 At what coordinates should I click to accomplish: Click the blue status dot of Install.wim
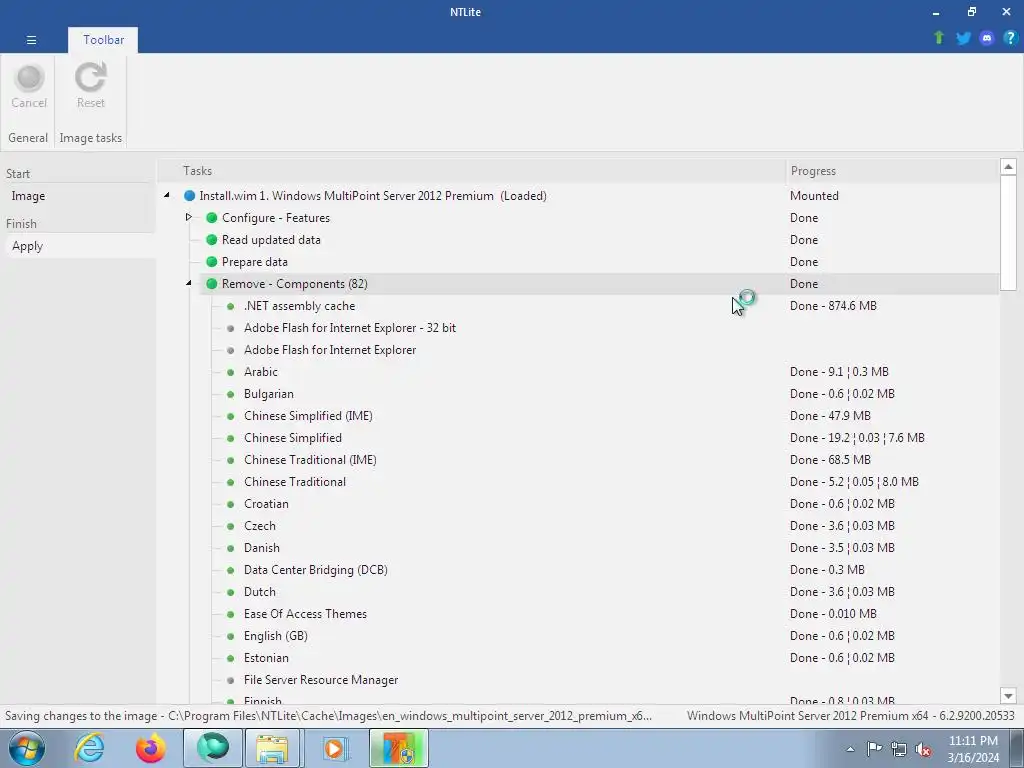(189, 196)
